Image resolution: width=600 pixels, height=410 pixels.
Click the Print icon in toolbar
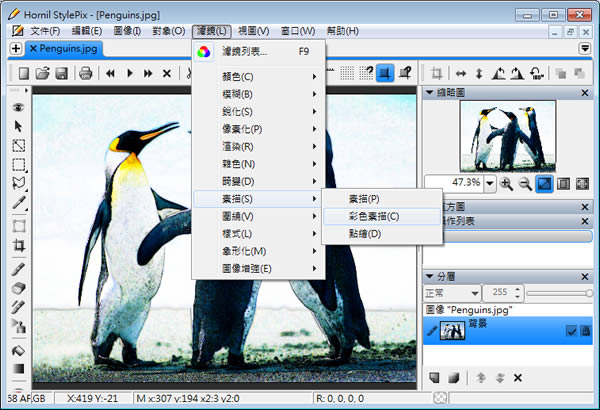tap(86, 73)
